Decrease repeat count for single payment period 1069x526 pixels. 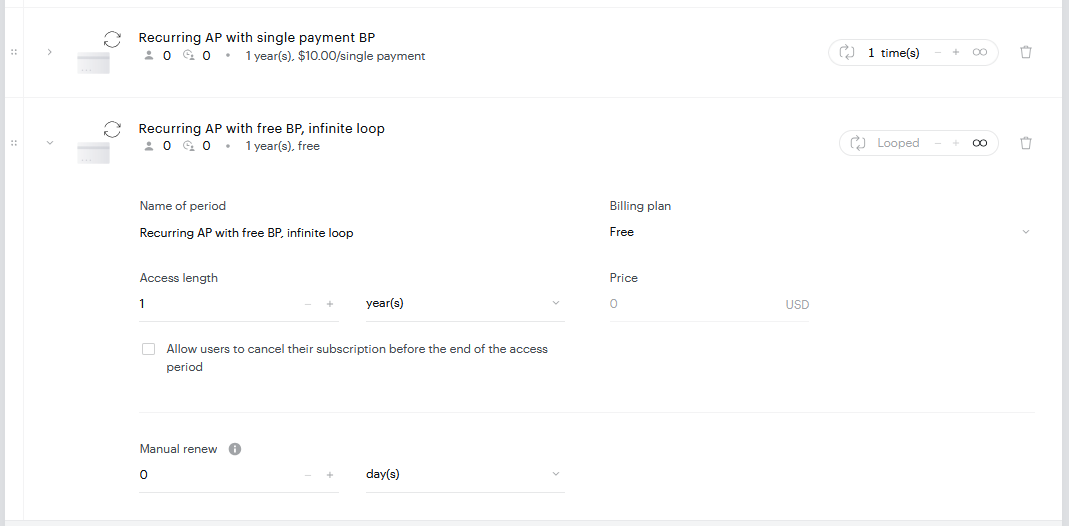[x=938, y=52]
